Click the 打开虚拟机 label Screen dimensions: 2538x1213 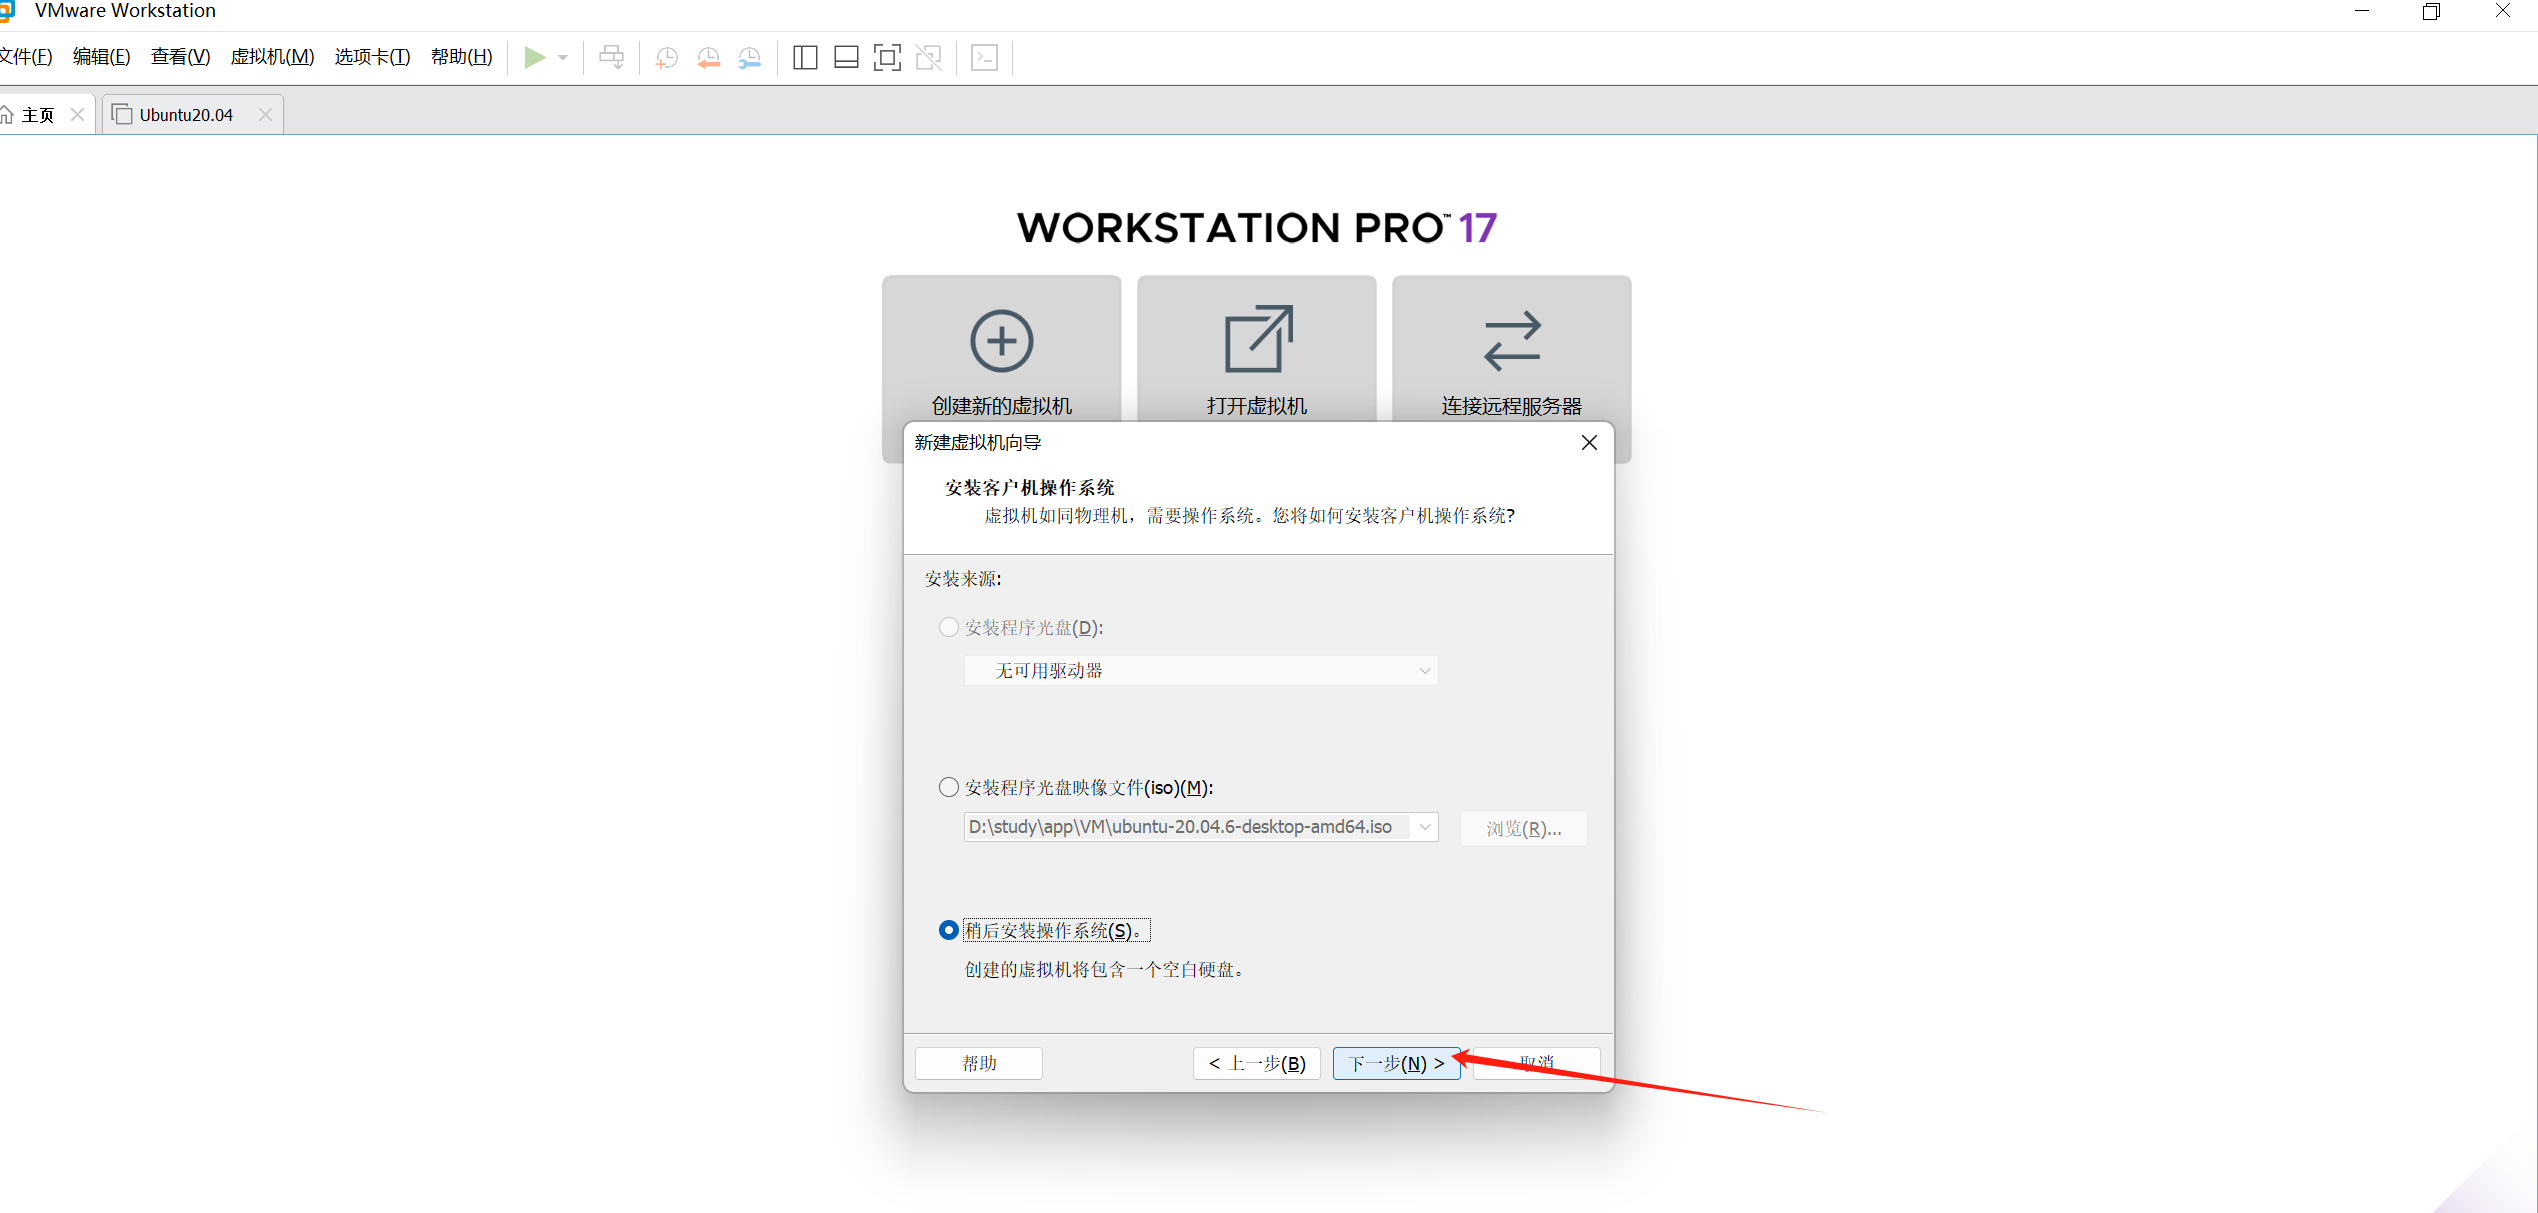pyautogui.click(x=1257, y=406)
